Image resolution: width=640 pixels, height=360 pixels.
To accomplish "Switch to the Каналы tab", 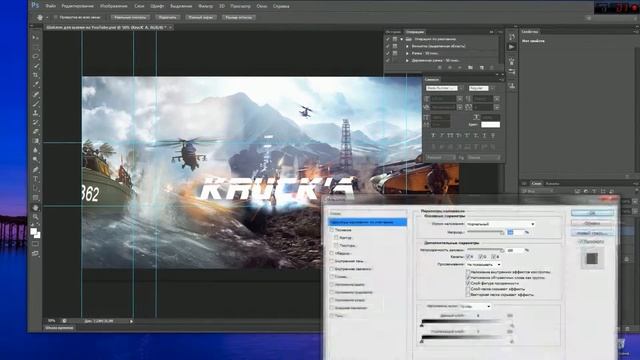I will tap(552, 184).
